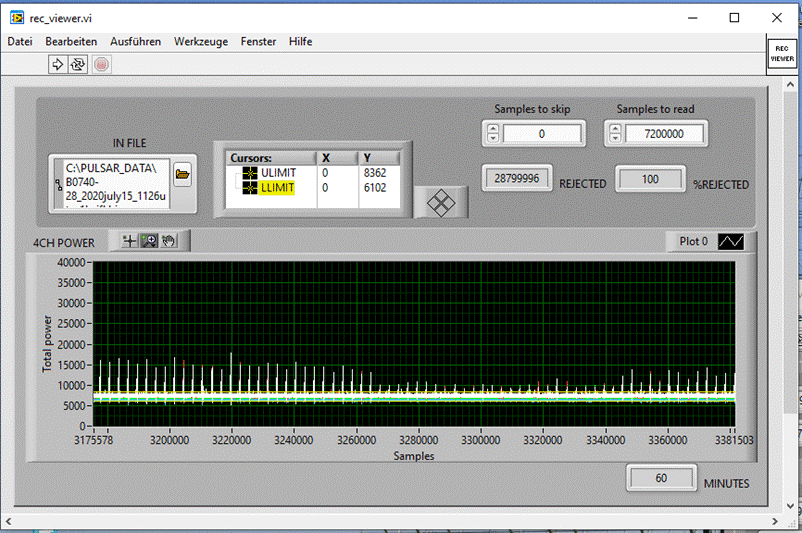This screenshot has width=802, height=533.
Task: Click the Run Continuously button
Action: [x=78, y=64]
